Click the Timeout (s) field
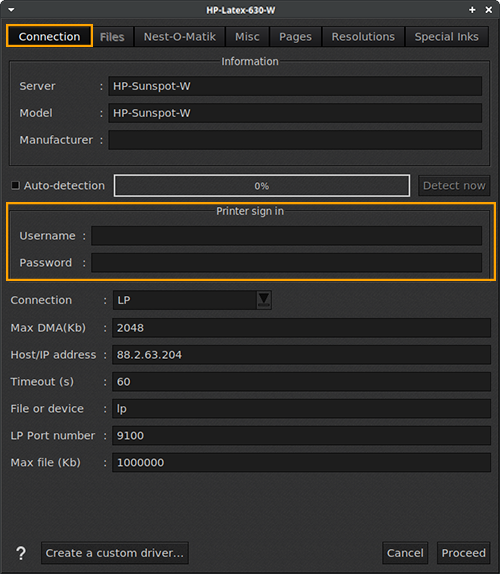The width and height of the screenshot is (500, 574). 301,381
